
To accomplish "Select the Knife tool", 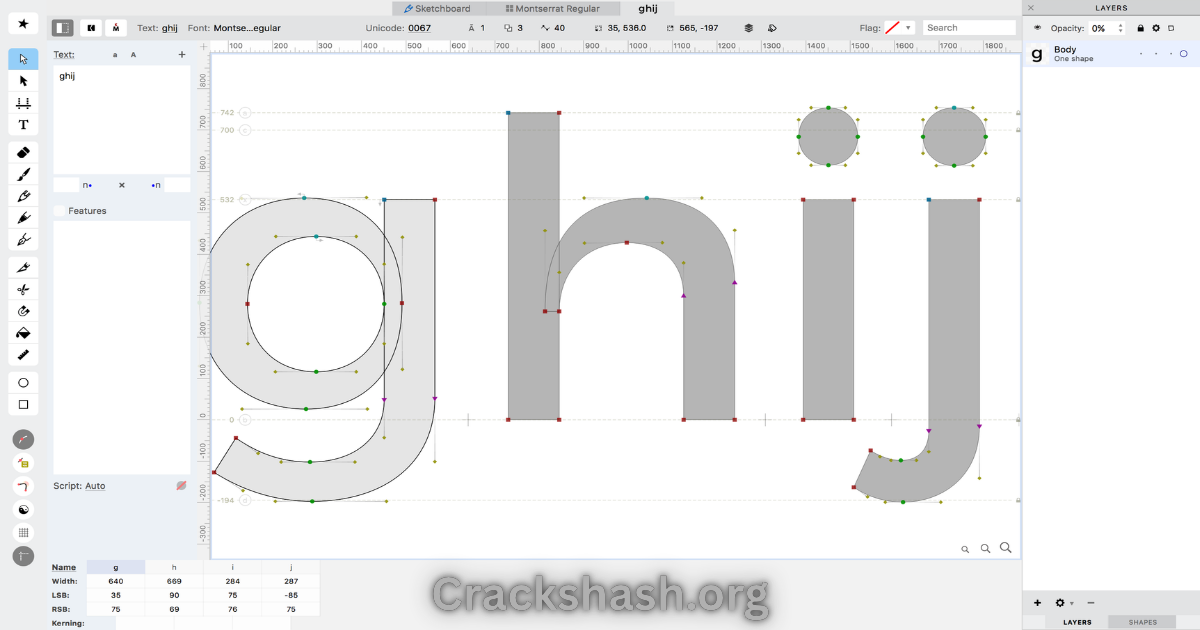I will [x=24, y=267].
